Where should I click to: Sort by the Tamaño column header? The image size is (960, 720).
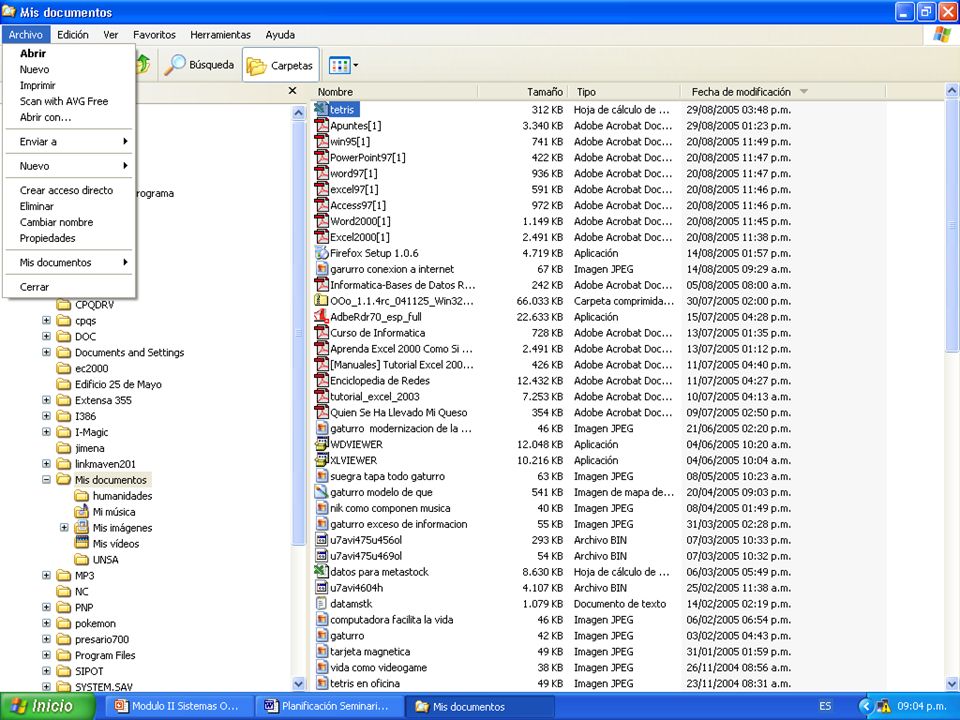[523, 92]
